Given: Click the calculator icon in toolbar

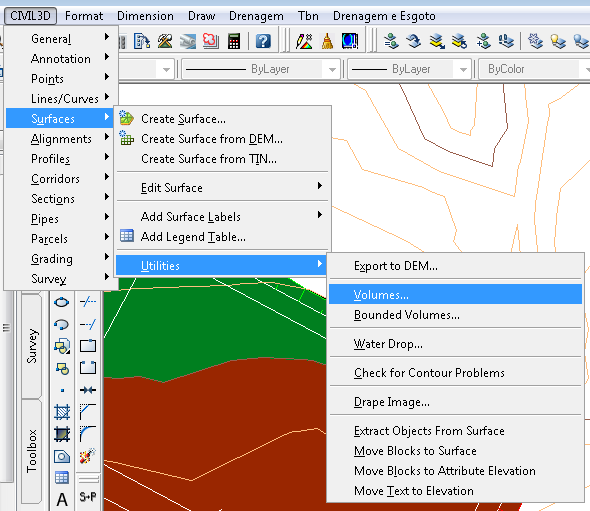Looking at the screenshot, I should tap(234, 41).
